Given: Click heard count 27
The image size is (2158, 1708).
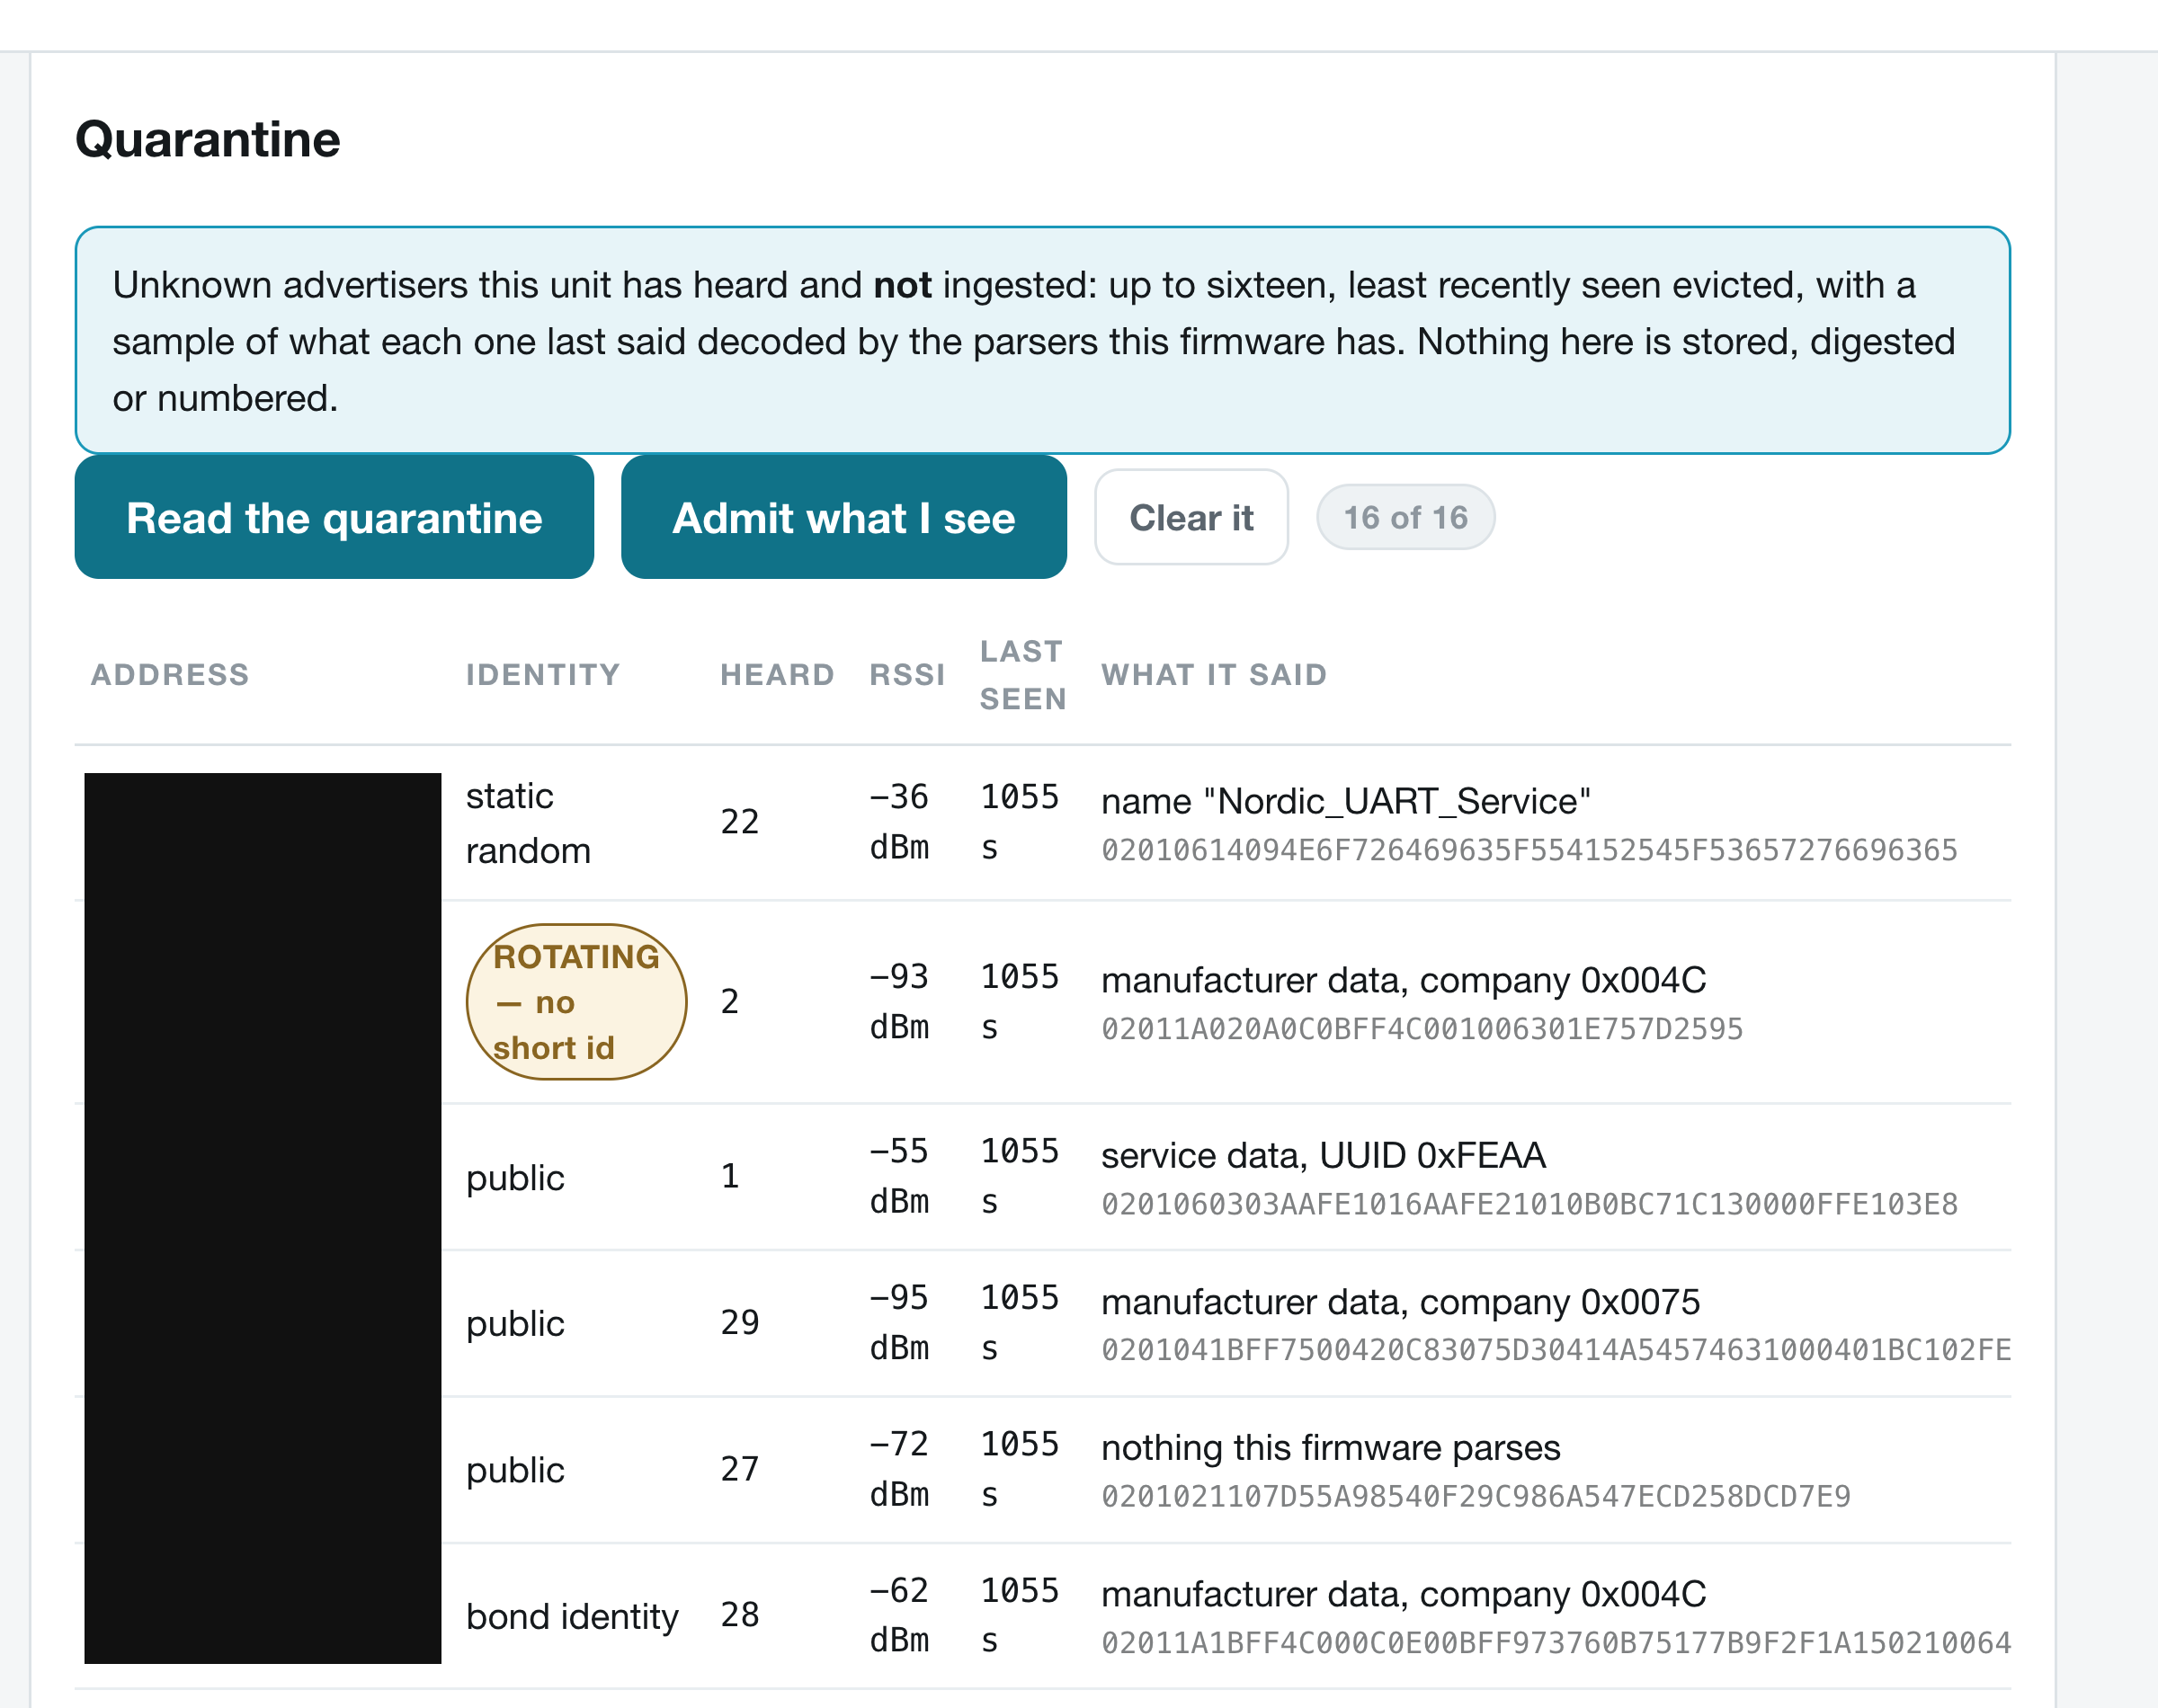Looking at the screenshot, I should (x=740, y=1469).
